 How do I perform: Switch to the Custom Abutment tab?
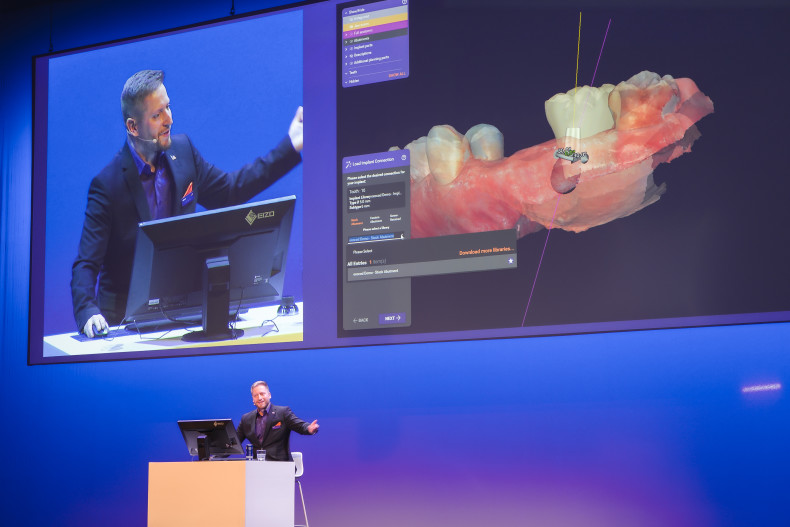375,220
